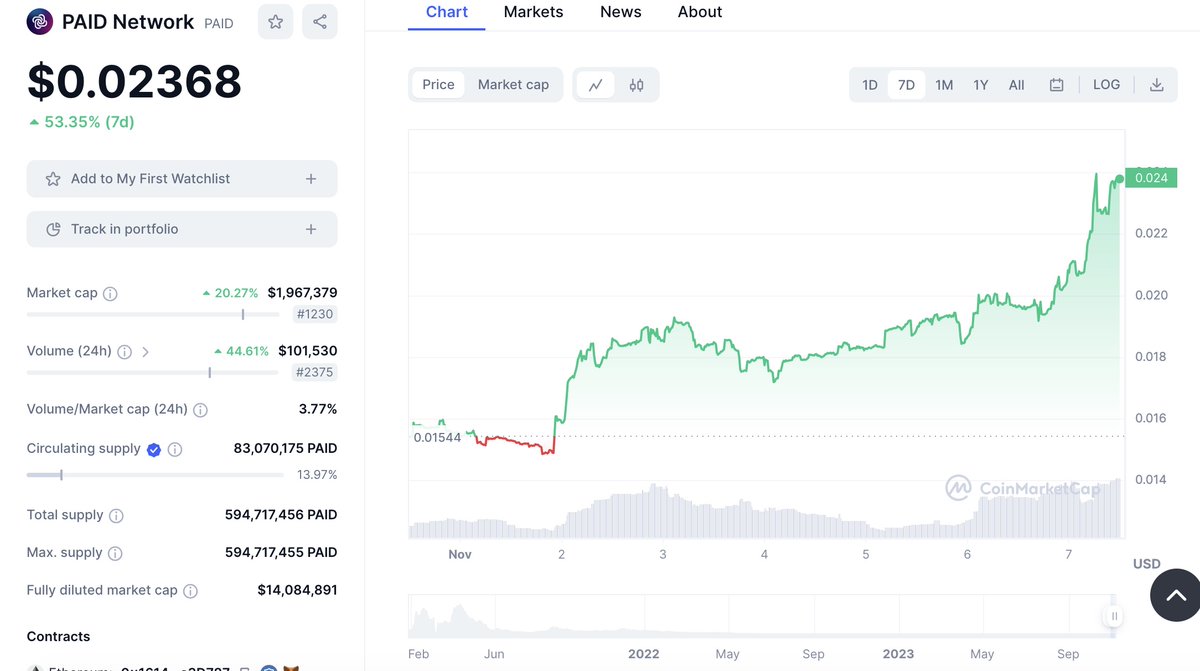Click the verified checkmark beside Circulating supply
1200x671 pixels.
pos(153,449)
